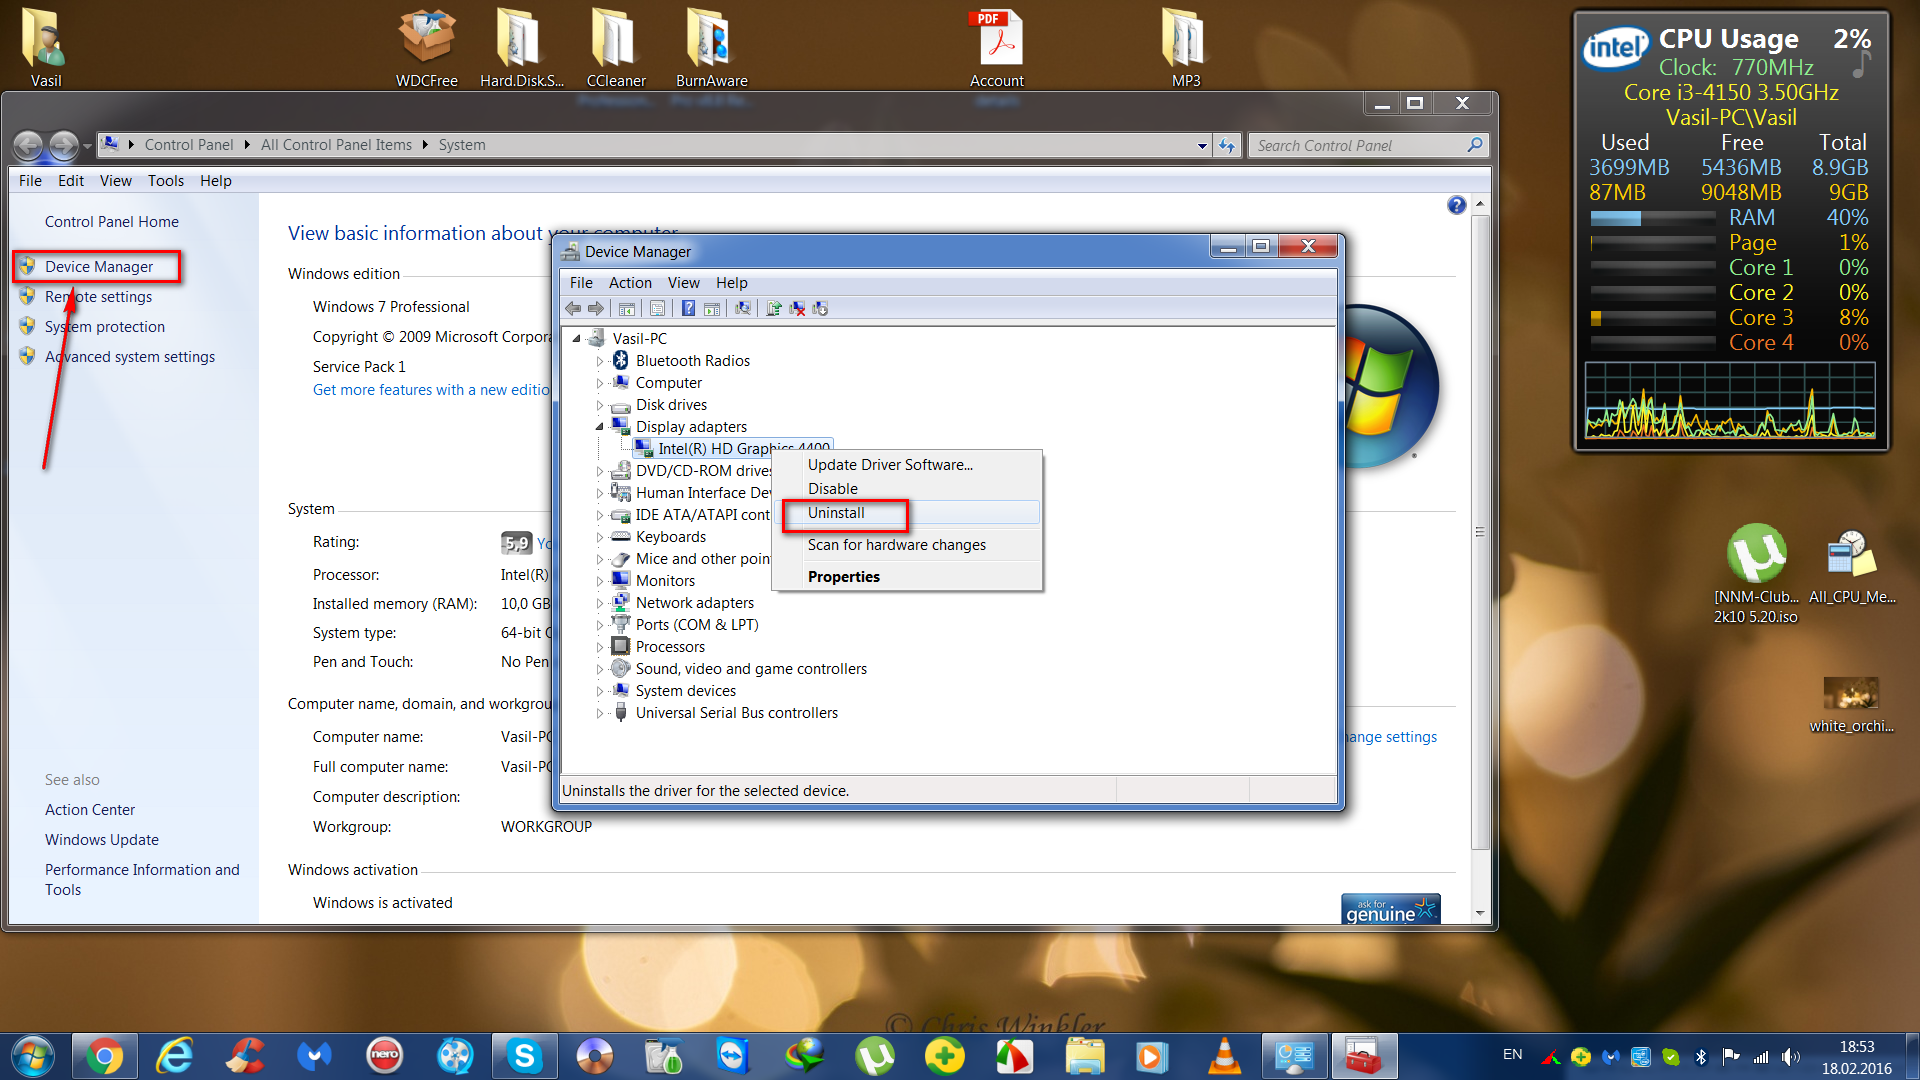Click Scan for hardware changes toolbar icon

tap(743, 308)
